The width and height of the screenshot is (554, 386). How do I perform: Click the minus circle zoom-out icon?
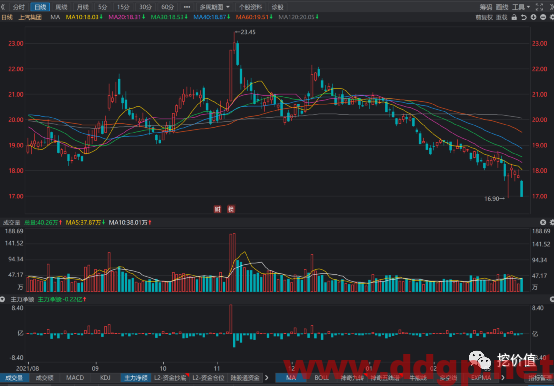click(x=543, y=17)
